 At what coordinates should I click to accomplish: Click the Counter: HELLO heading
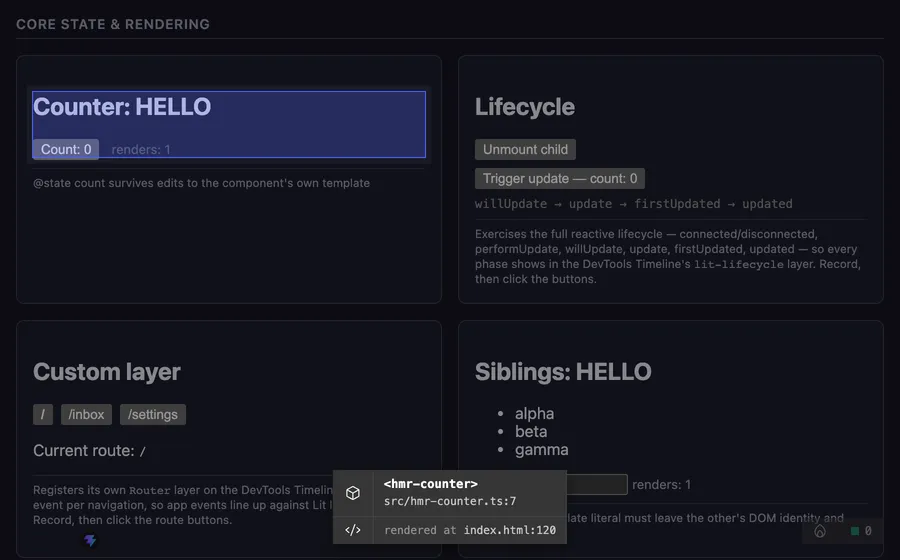[x=122, y=107]
